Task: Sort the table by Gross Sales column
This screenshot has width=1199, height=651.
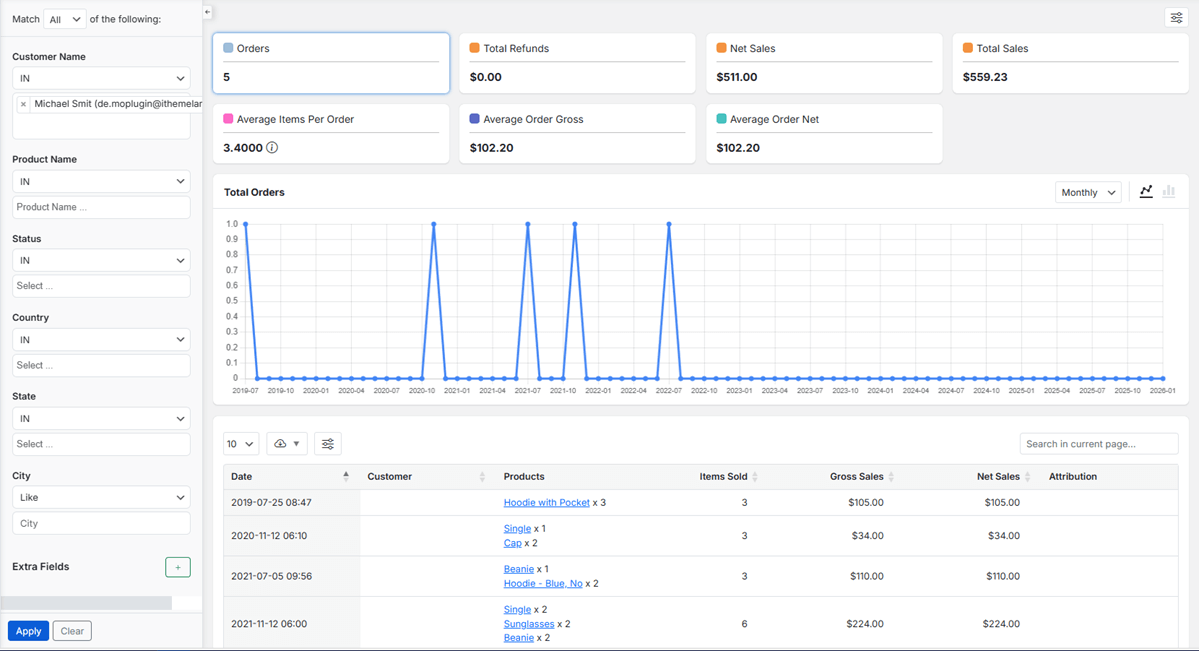Action: [x=890, y=477]
